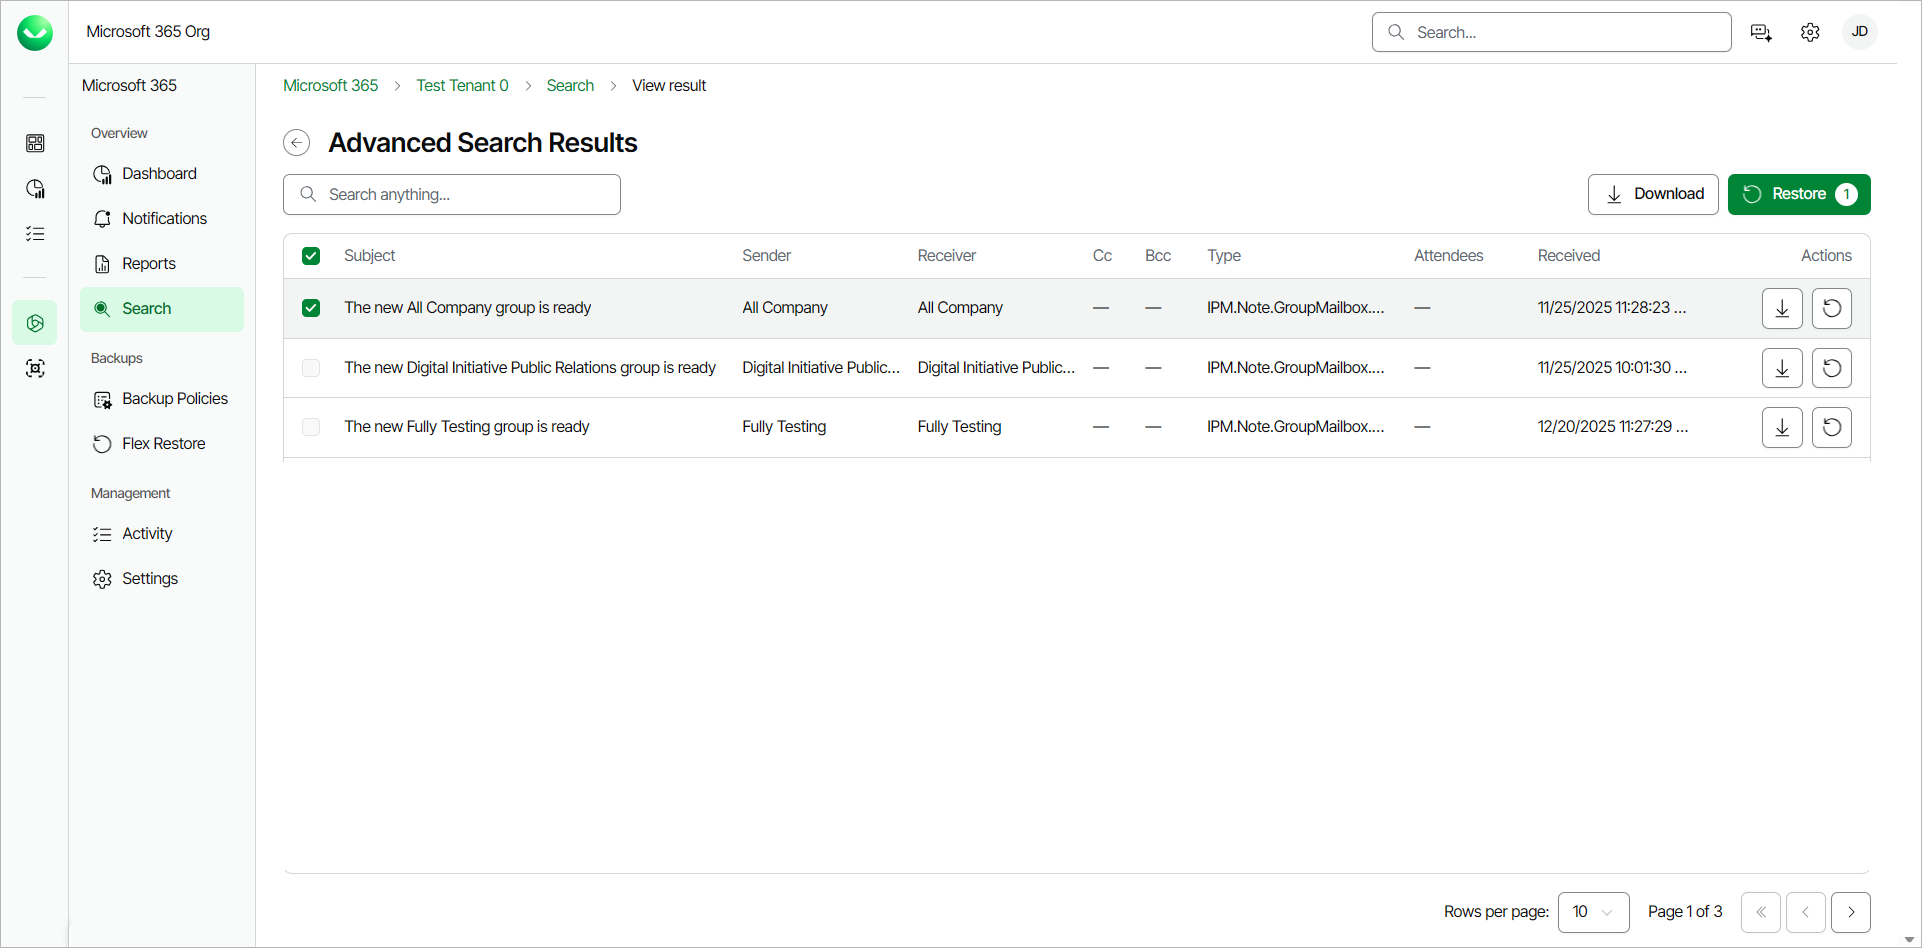Open Activity in the sidebar
1922x948 pixels.
click(x=162, y=534)
